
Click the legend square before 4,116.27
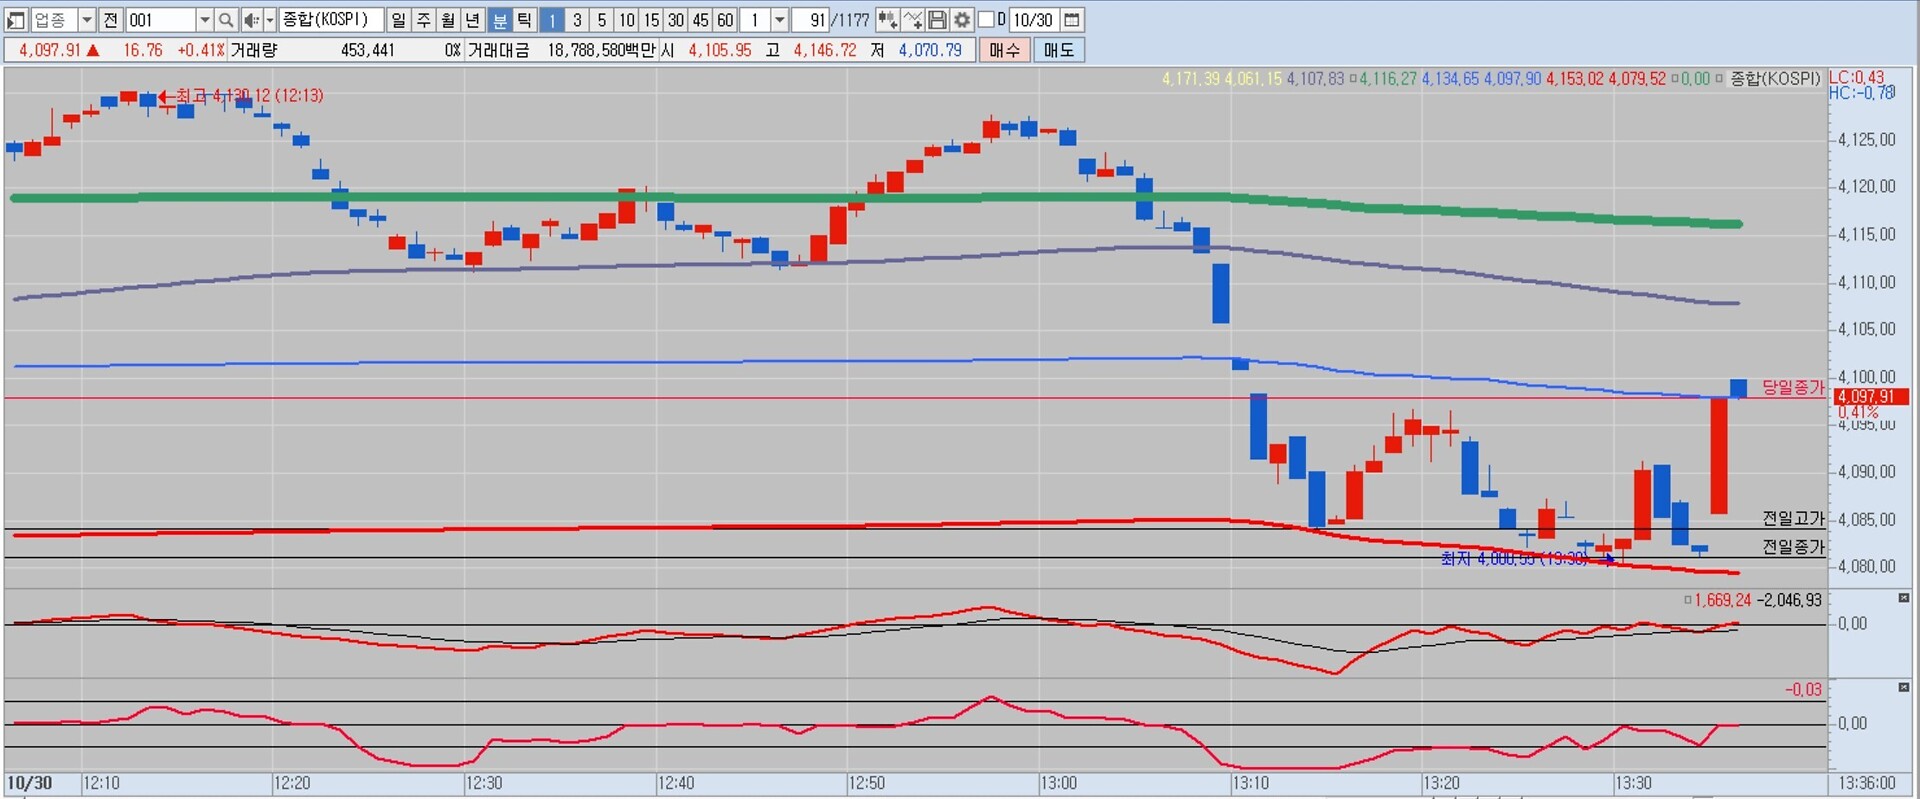[1352, 79]
